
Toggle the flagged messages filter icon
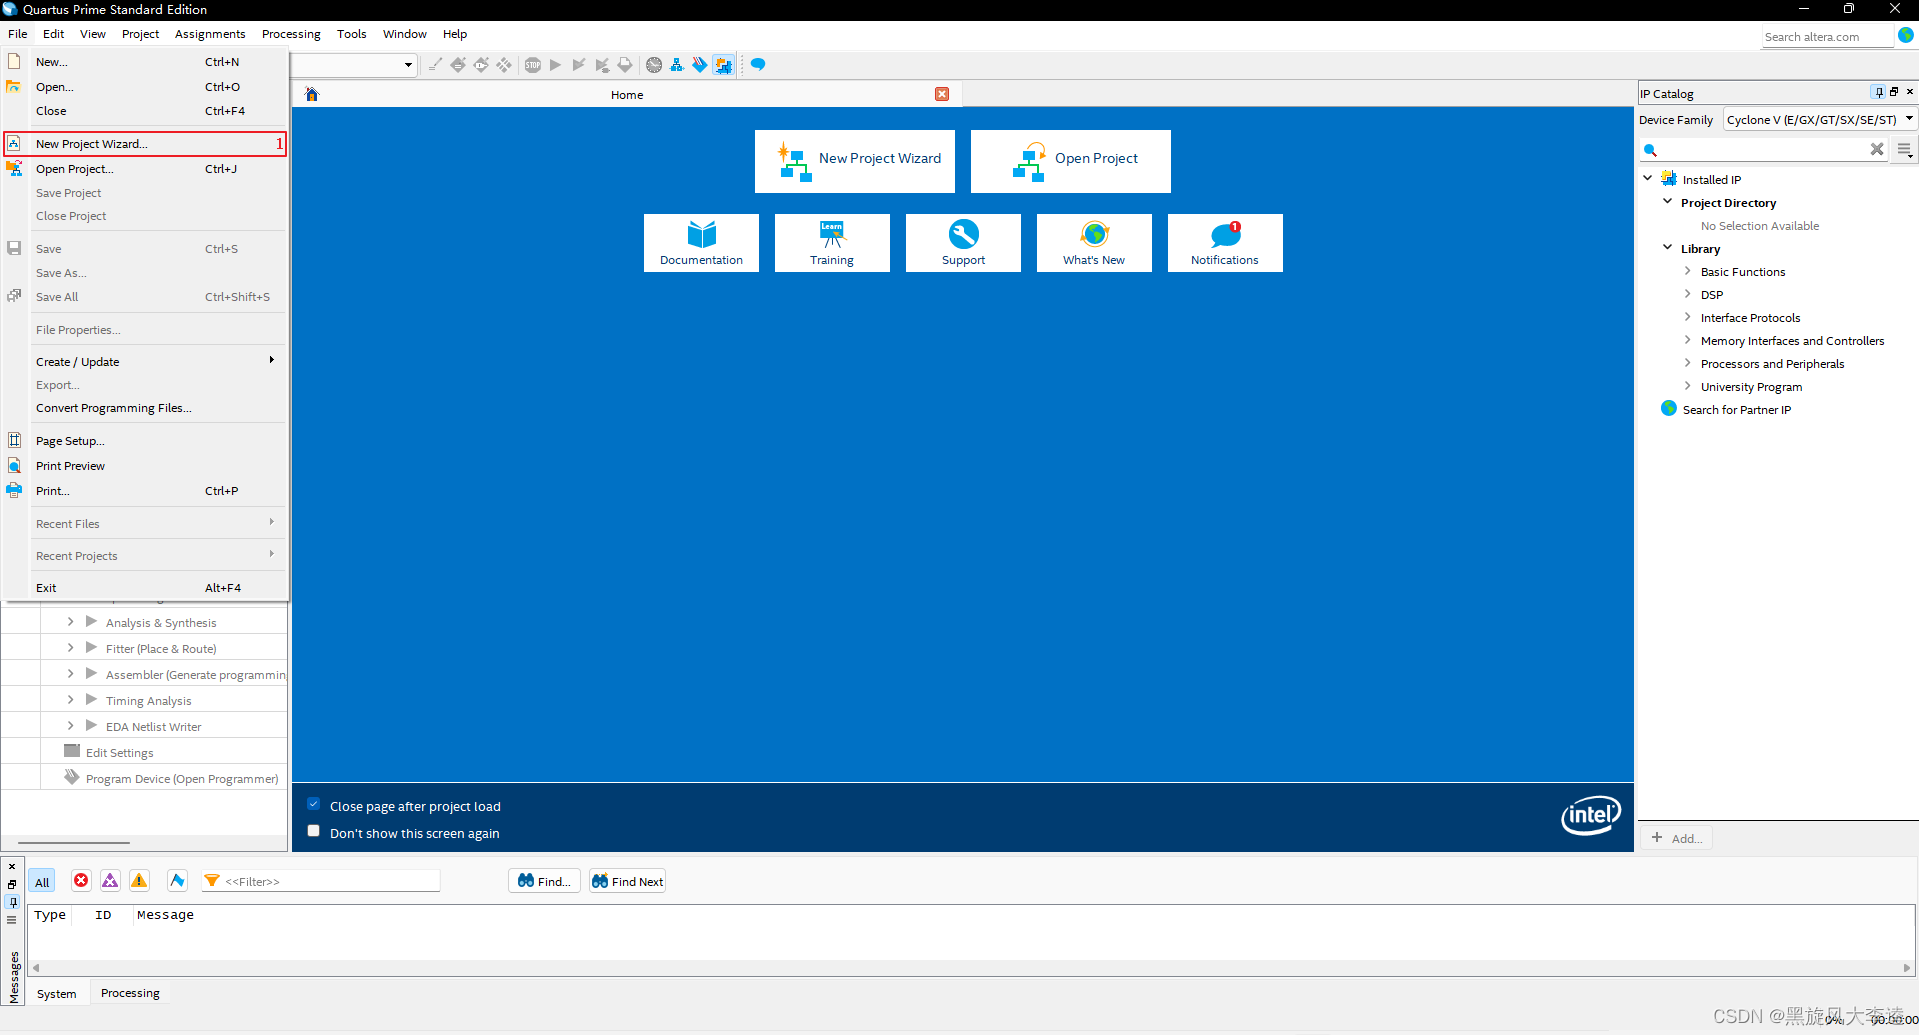tap(177, 880)
